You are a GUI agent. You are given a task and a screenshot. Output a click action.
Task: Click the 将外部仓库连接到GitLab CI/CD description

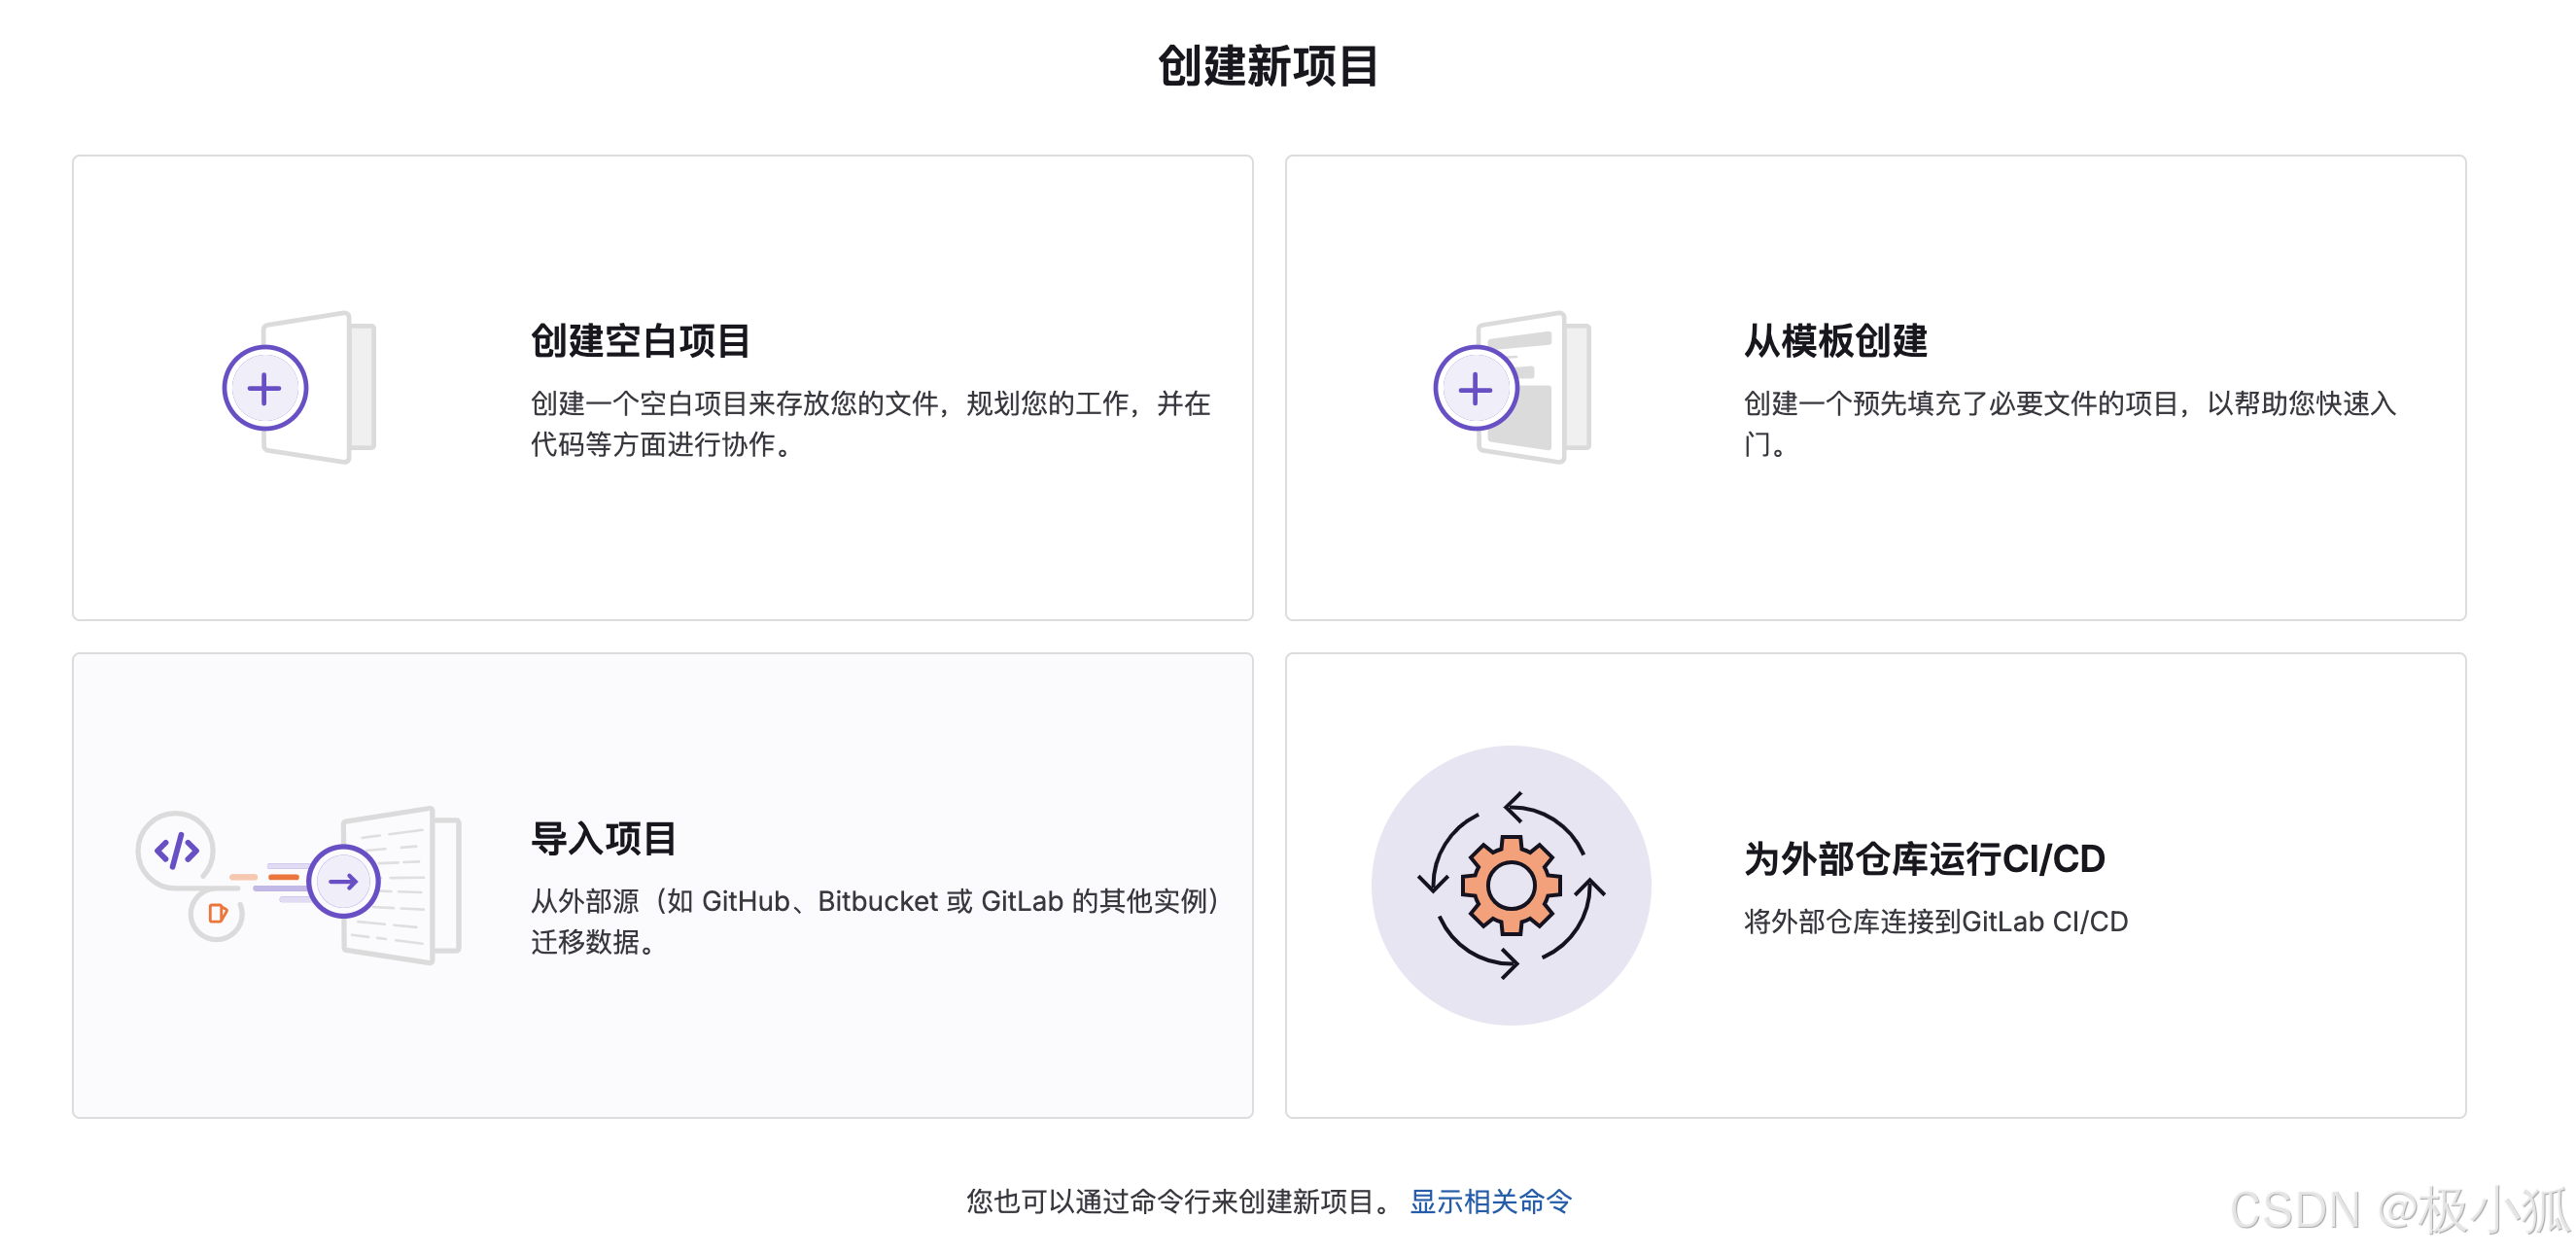(1935, 922)
